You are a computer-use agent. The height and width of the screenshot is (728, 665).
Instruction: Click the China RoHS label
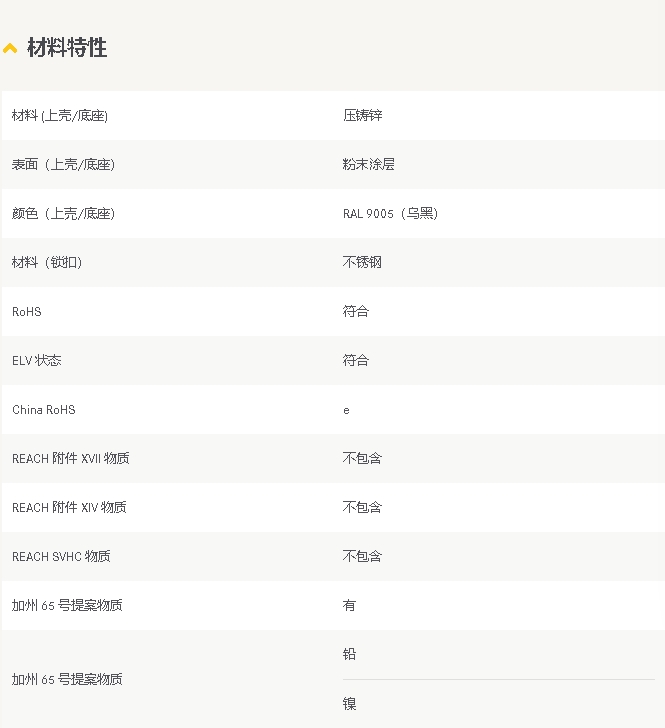[44, 410]
